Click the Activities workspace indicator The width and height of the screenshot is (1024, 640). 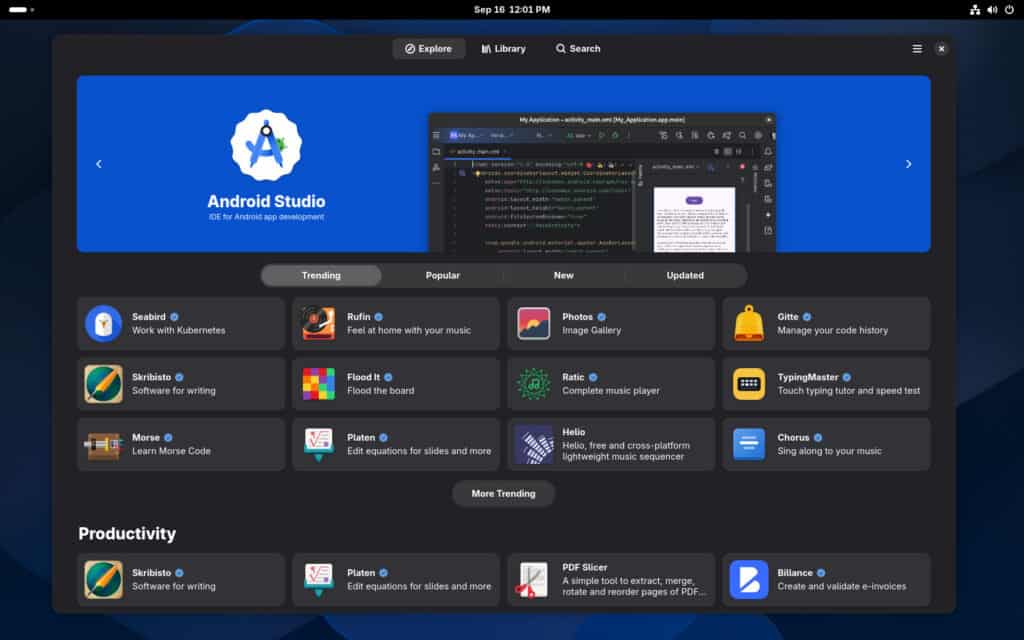tap(22, 10)
